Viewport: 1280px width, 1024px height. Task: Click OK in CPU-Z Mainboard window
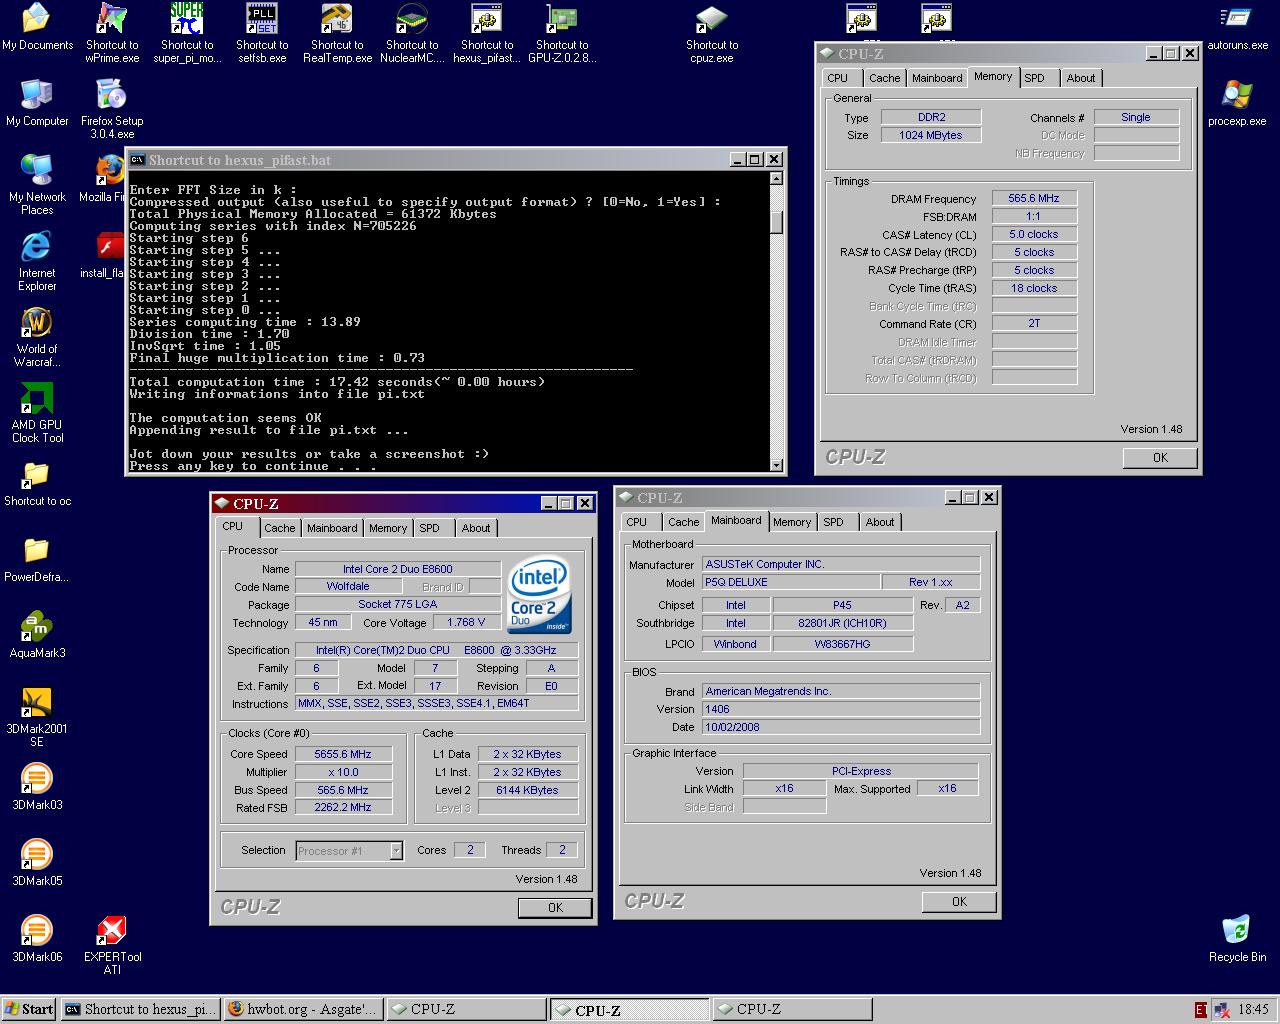959,901
